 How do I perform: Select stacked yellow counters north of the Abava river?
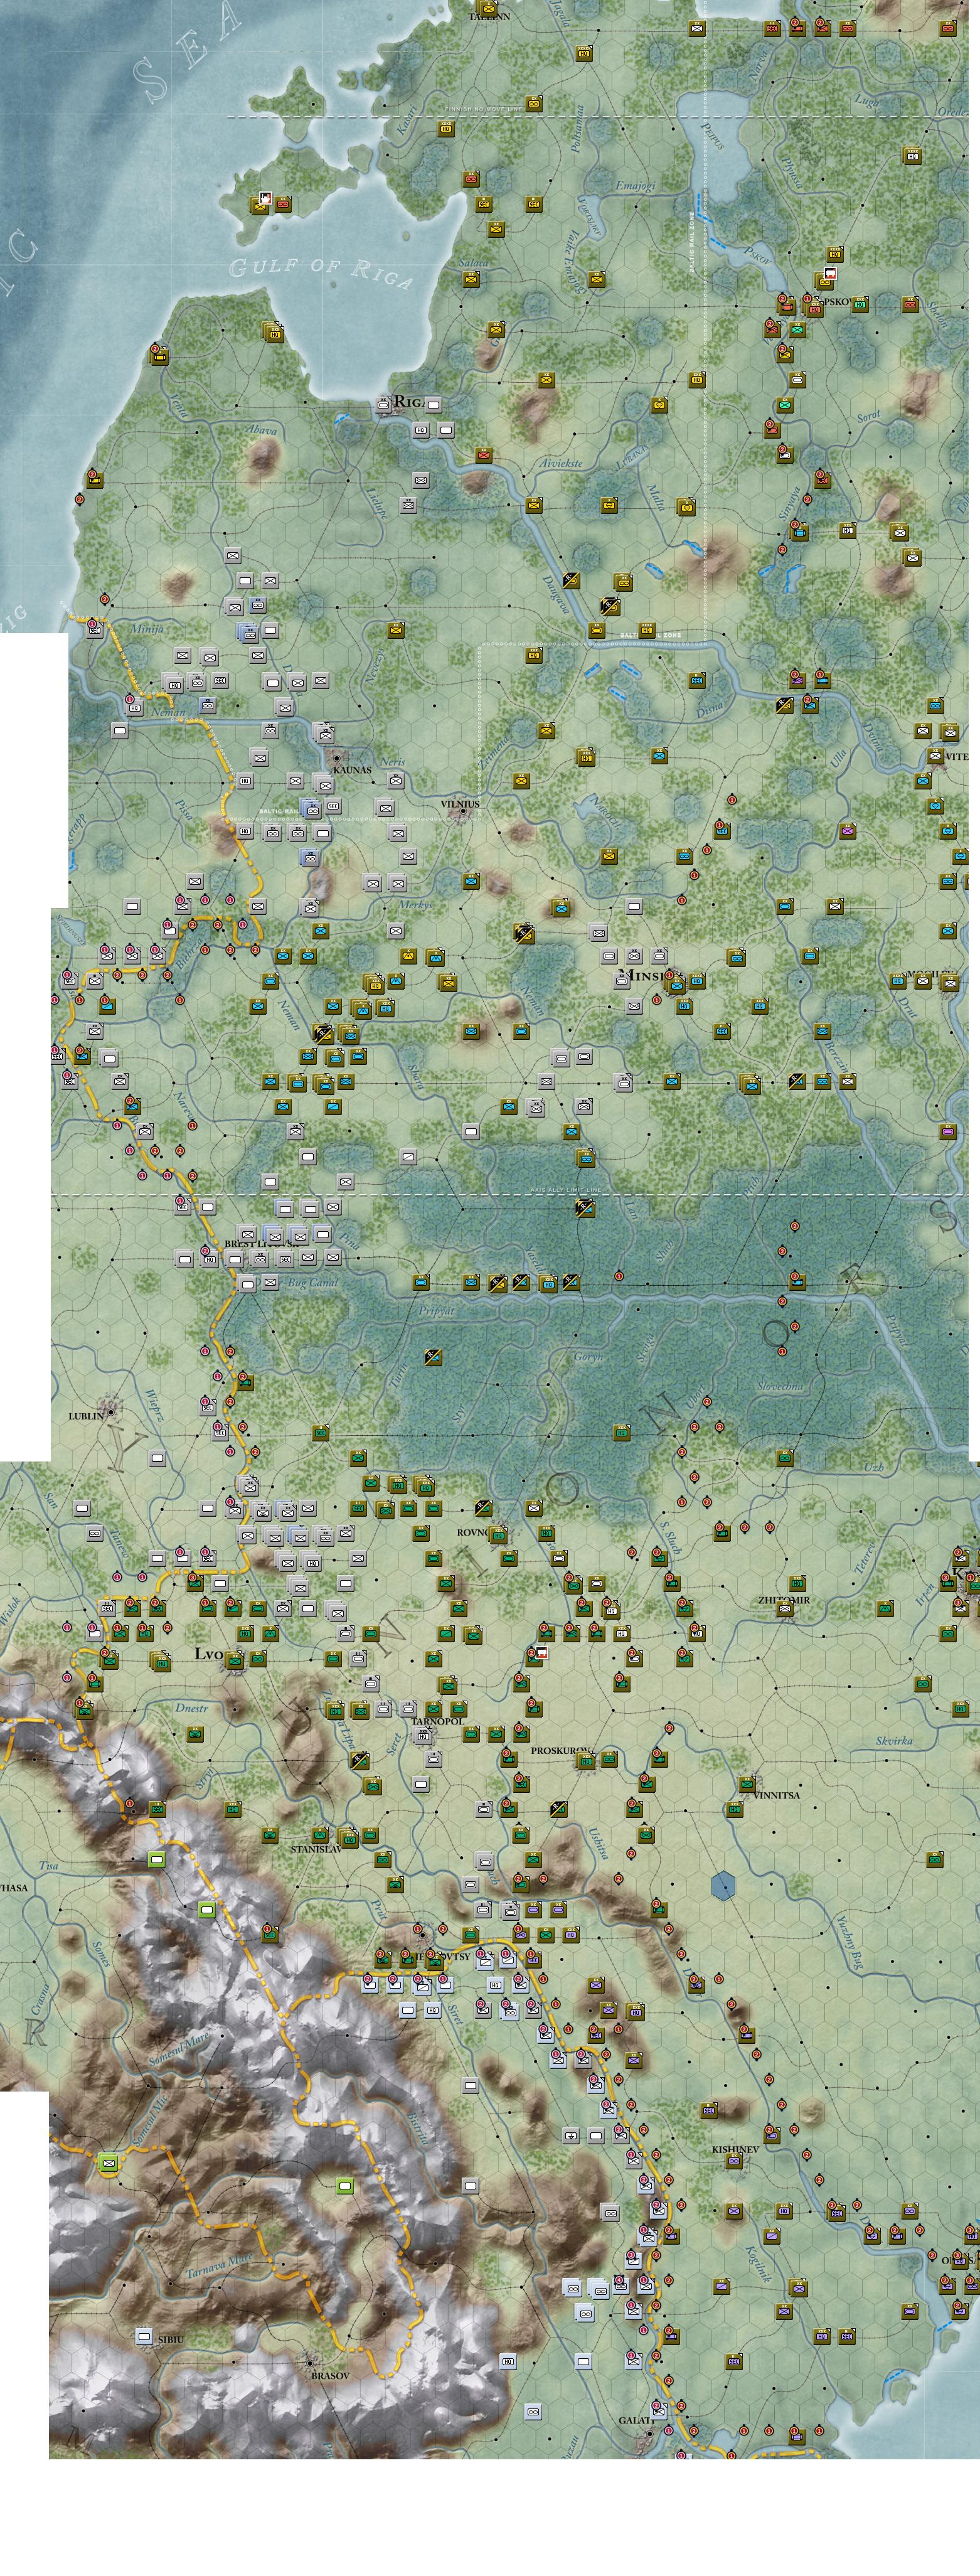(x=272, y=332)
